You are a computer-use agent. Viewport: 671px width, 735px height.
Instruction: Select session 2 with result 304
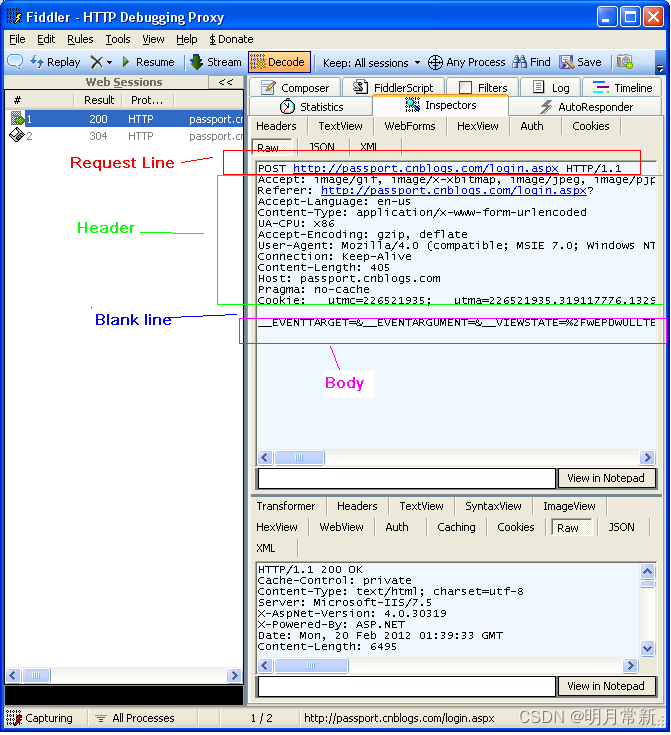pos(125,136)
